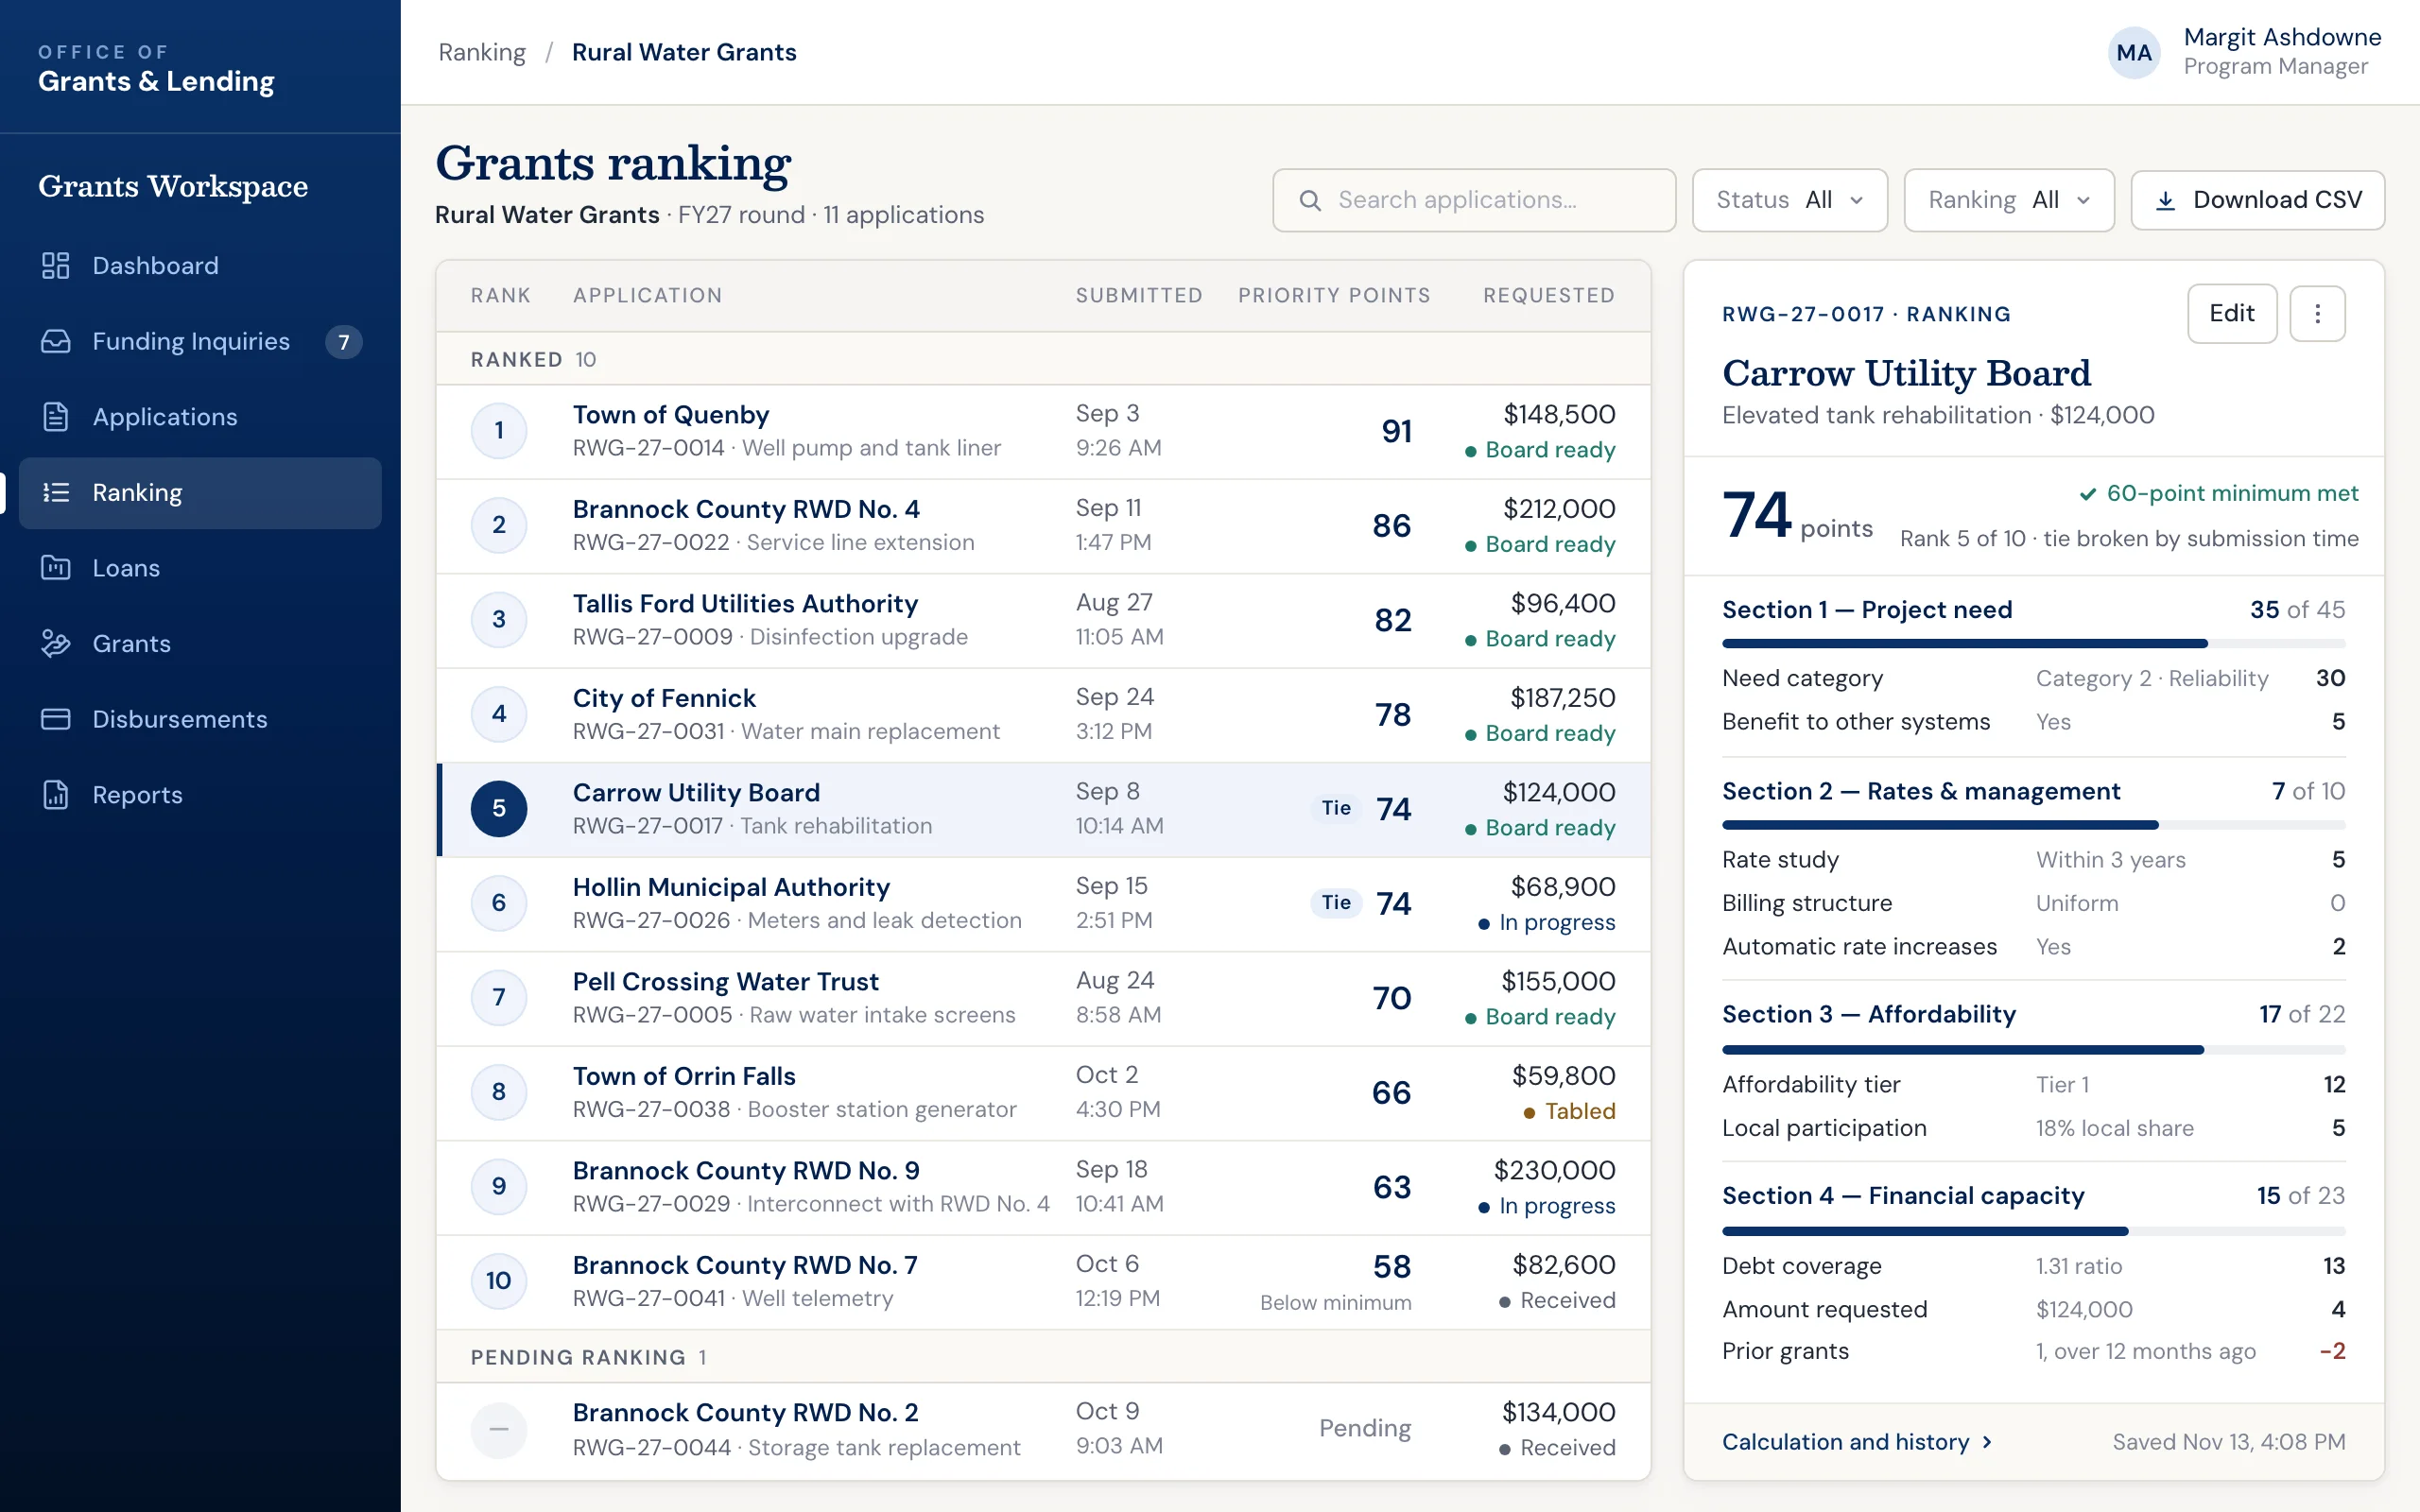
Task: Click In progress status on Brannock RWD No. 9
Action: click(x=1546, y=1206)
